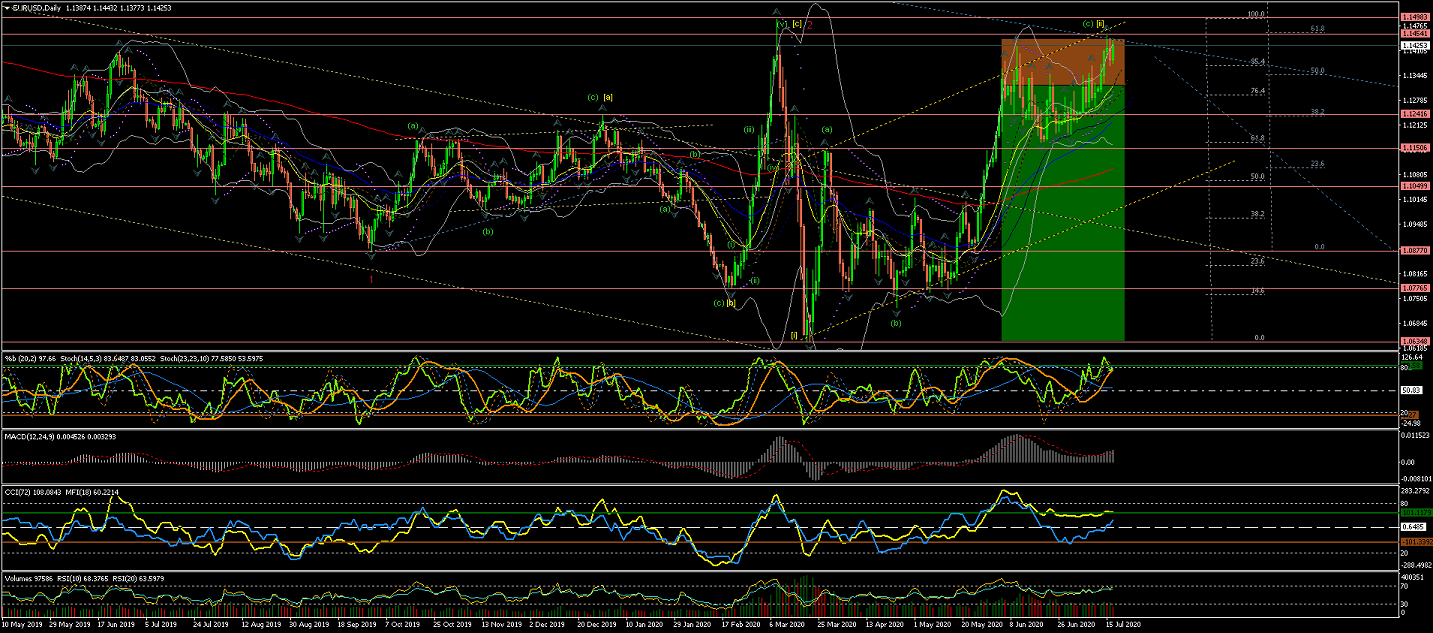Select the 1.06348 bottom price level tag
The image size is (1433, 633).
point(1416,341)
